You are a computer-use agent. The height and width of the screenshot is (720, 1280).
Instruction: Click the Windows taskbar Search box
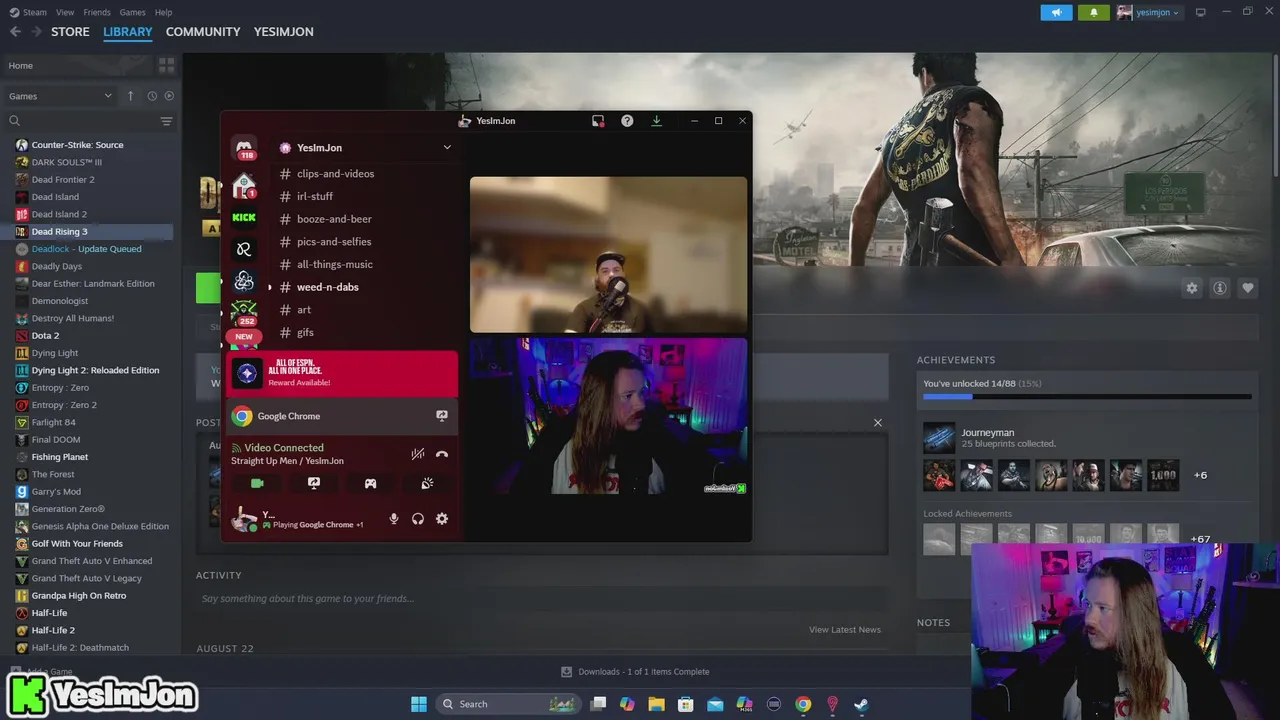click(x=508, y=704)
